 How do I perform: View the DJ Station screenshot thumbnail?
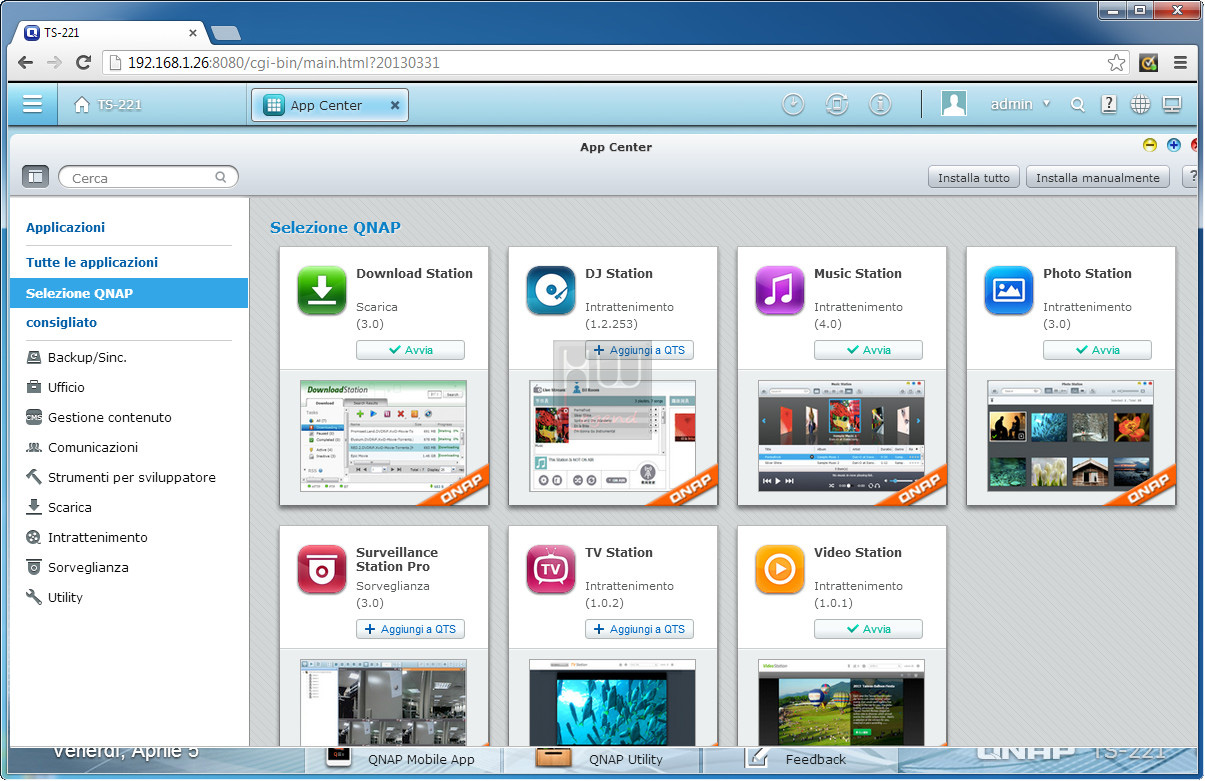pyautogui.click(x=613, y=436)
